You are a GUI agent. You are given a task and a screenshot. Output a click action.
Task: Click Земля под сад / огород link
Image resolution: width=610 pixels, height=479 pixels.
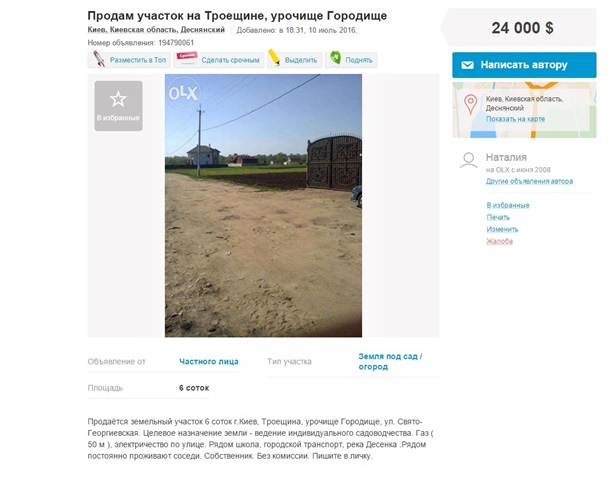390,362
